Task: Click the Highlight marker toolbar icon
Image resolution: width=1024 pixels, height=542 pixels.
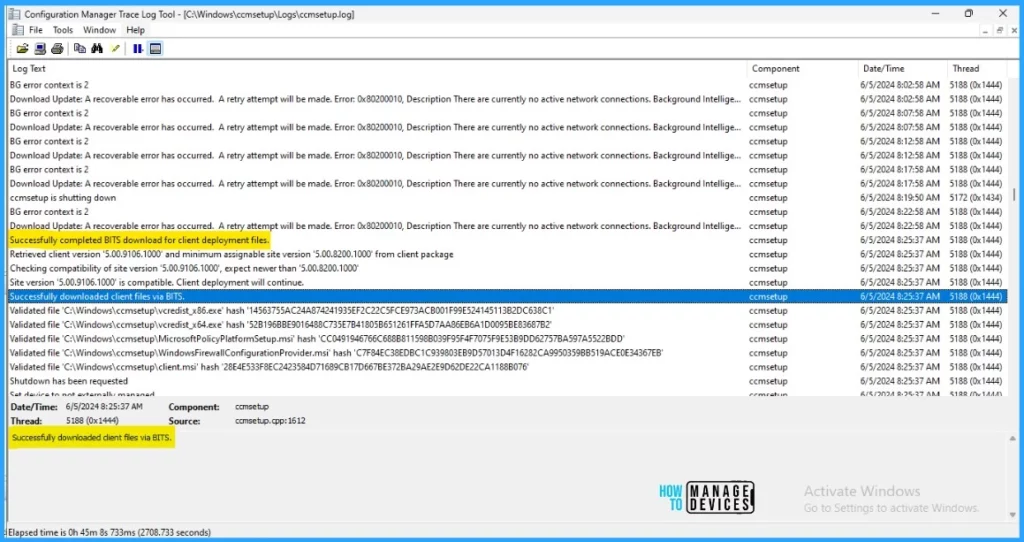Action: click(x=116, y=49)
